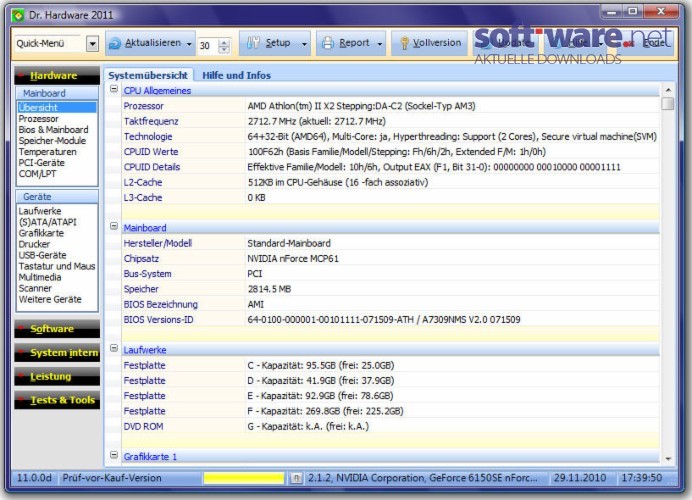Click the Vollversion key icon
This screenshot has width=692, height=500.
point(404,43)
